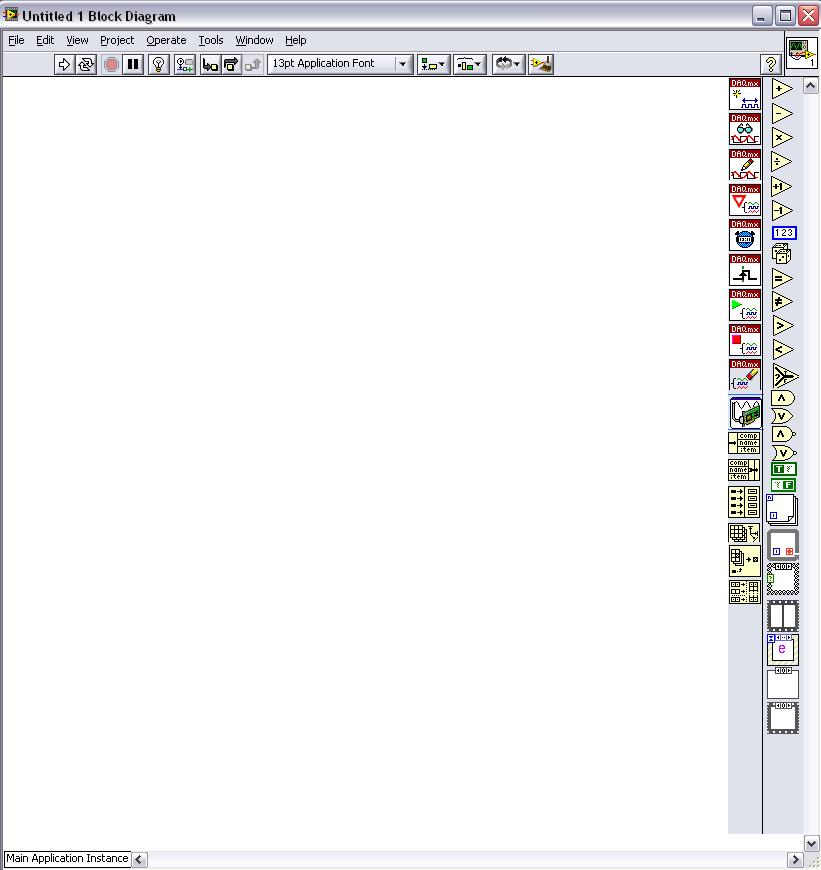The width and height of the screenshot is (821, 870).
Task: Select the Less Than comparison function
Action: (x=783, y=350)
